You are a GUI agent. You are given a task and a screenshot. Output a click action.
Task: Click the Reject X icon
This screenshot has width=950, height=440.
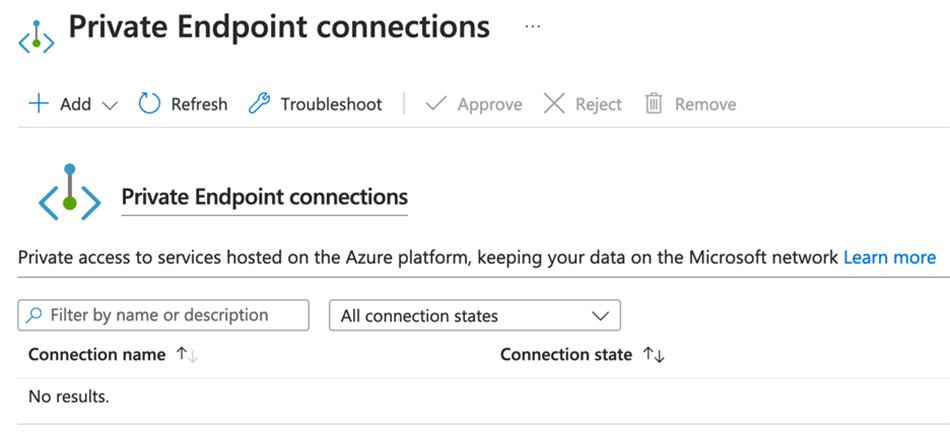[554, 104]
